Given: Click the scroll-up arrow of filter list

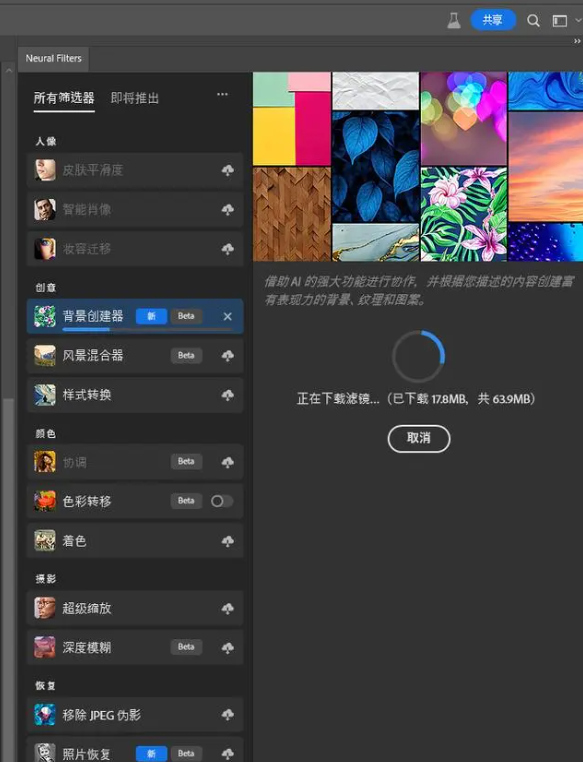Looking at the screenshot, I should tap(9, 70).
